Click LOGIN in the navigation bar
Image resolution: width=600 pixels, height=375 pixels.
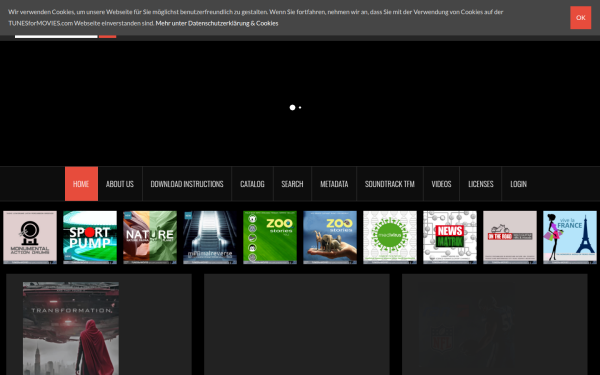(x=518, y=184)
